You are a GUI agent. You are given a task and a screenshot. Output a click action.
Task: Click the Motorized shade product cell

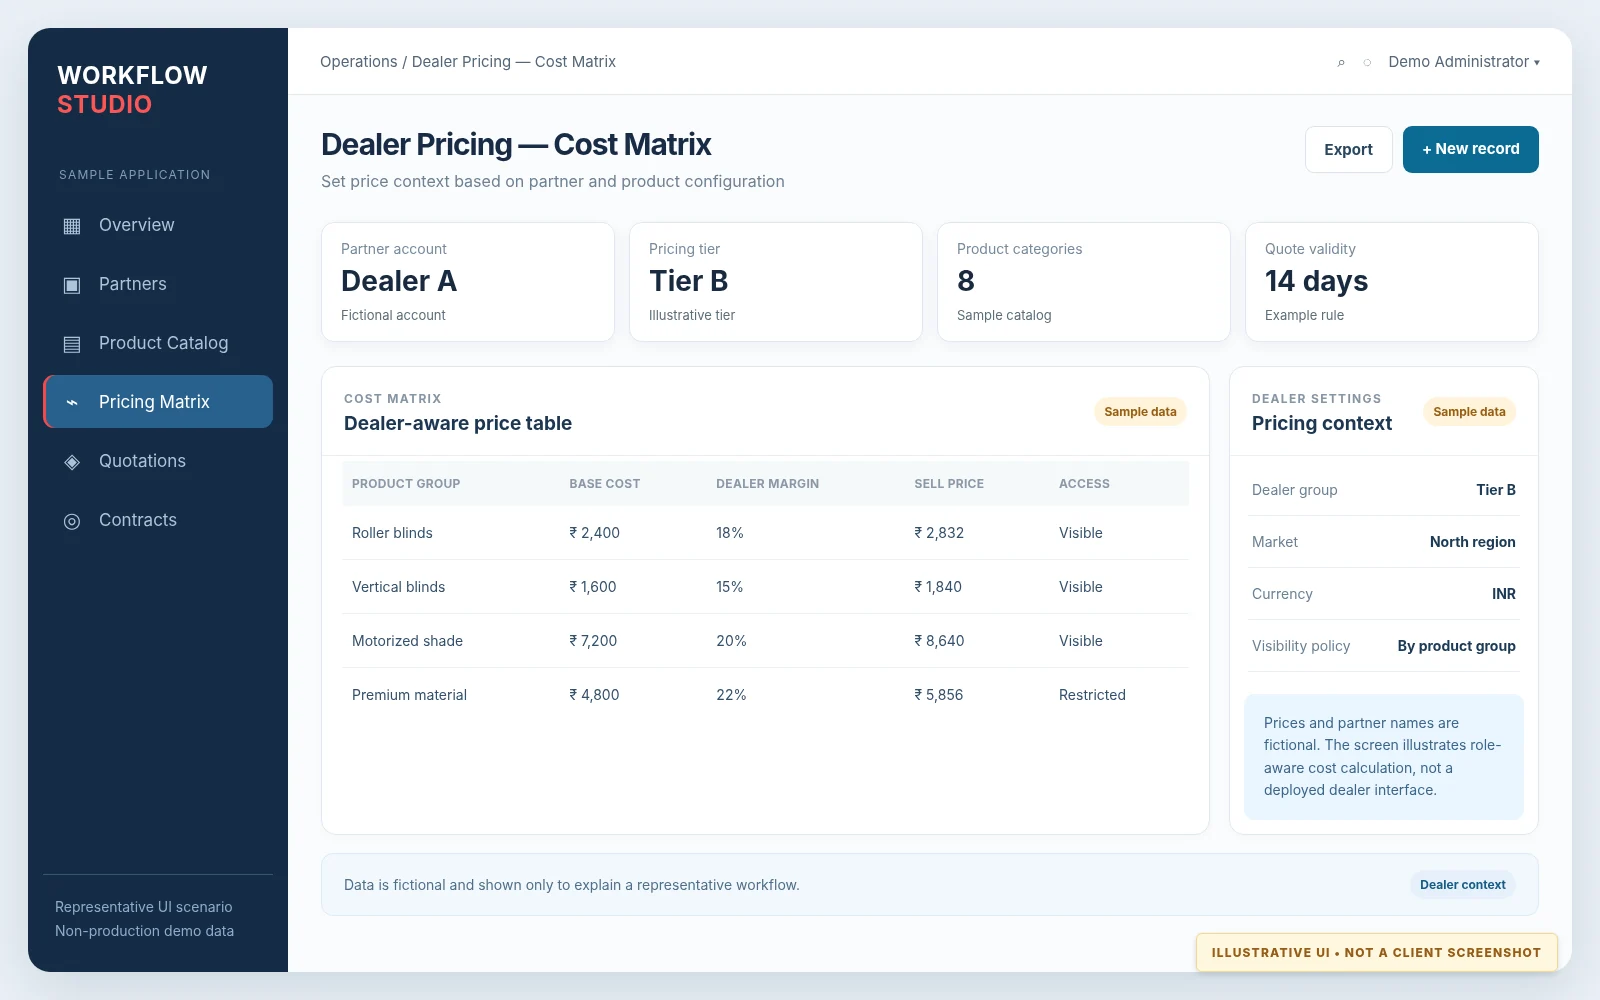point(407,641)
